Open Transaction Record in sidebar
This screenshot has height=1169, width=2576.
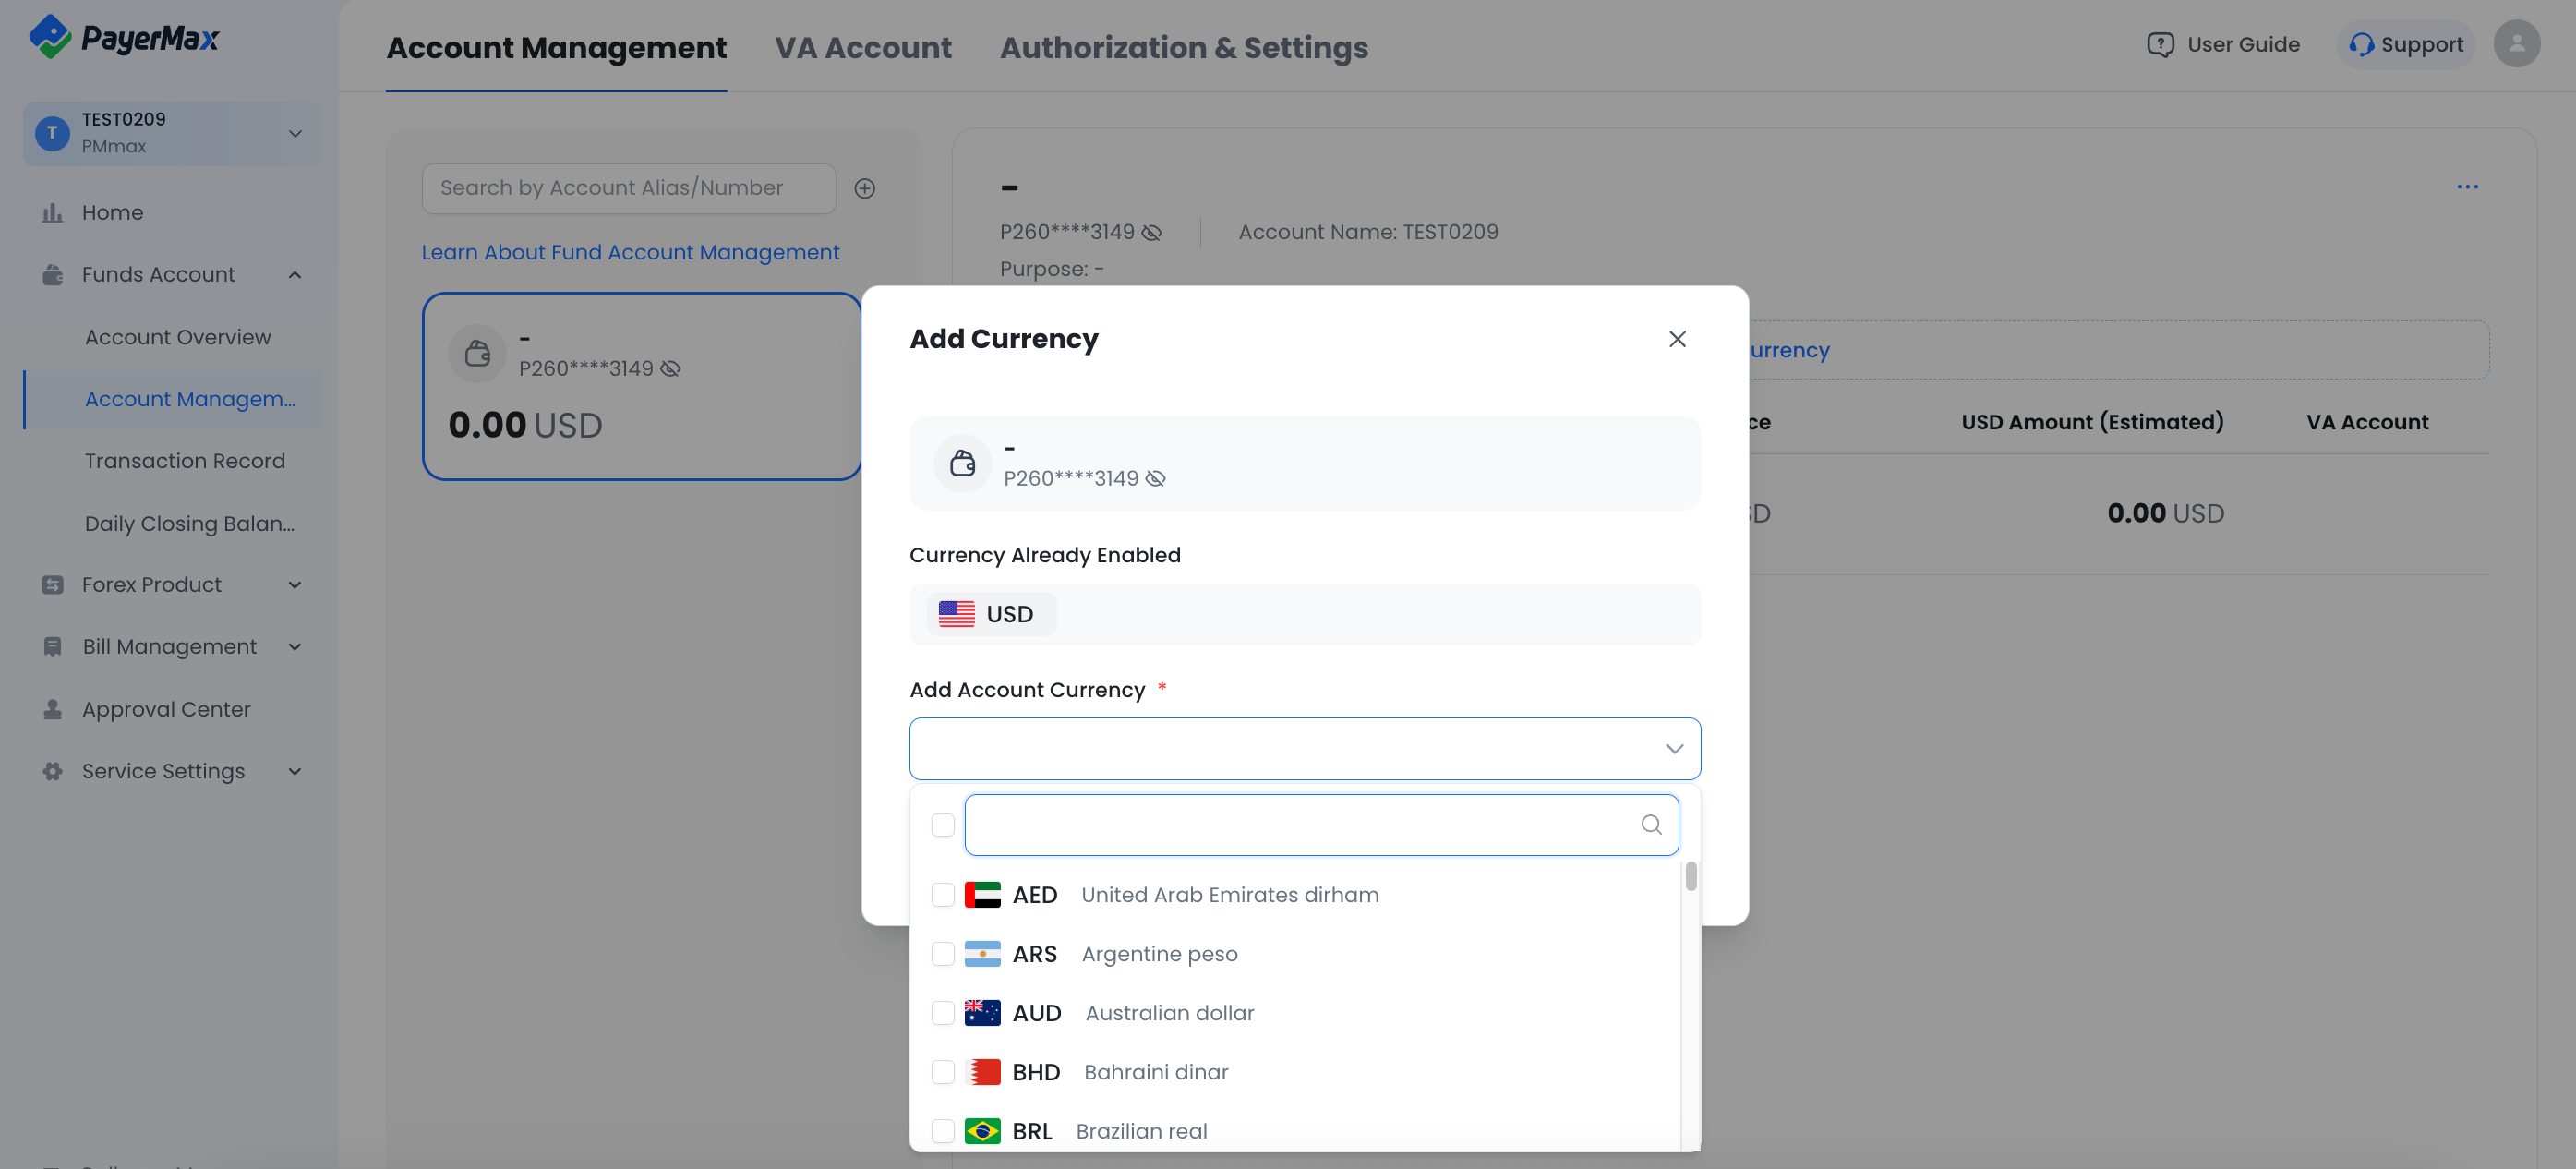pyautogui.click(x=185, y=461)
